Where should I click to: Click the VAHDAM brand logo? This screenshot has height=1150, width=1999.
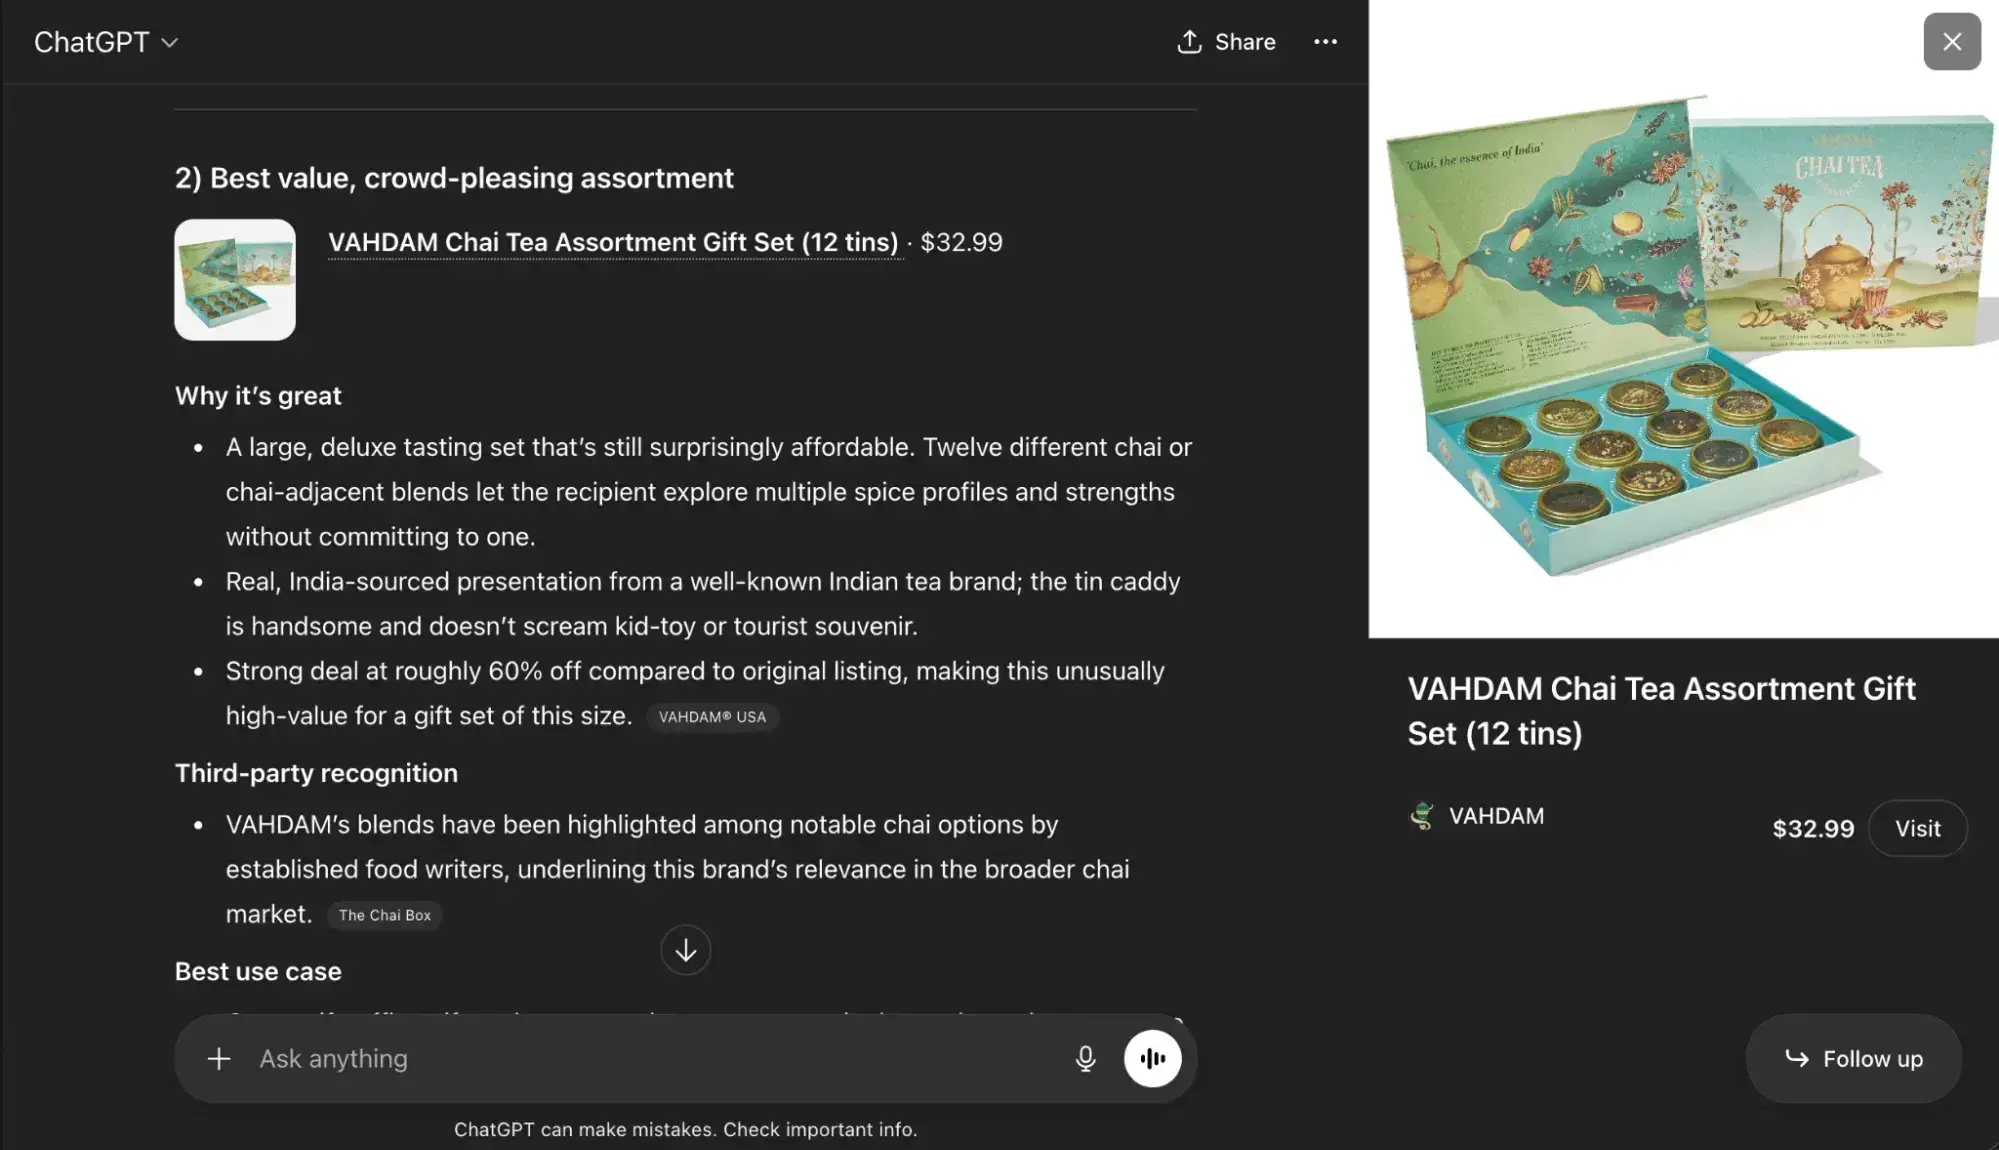[1423, 815]
